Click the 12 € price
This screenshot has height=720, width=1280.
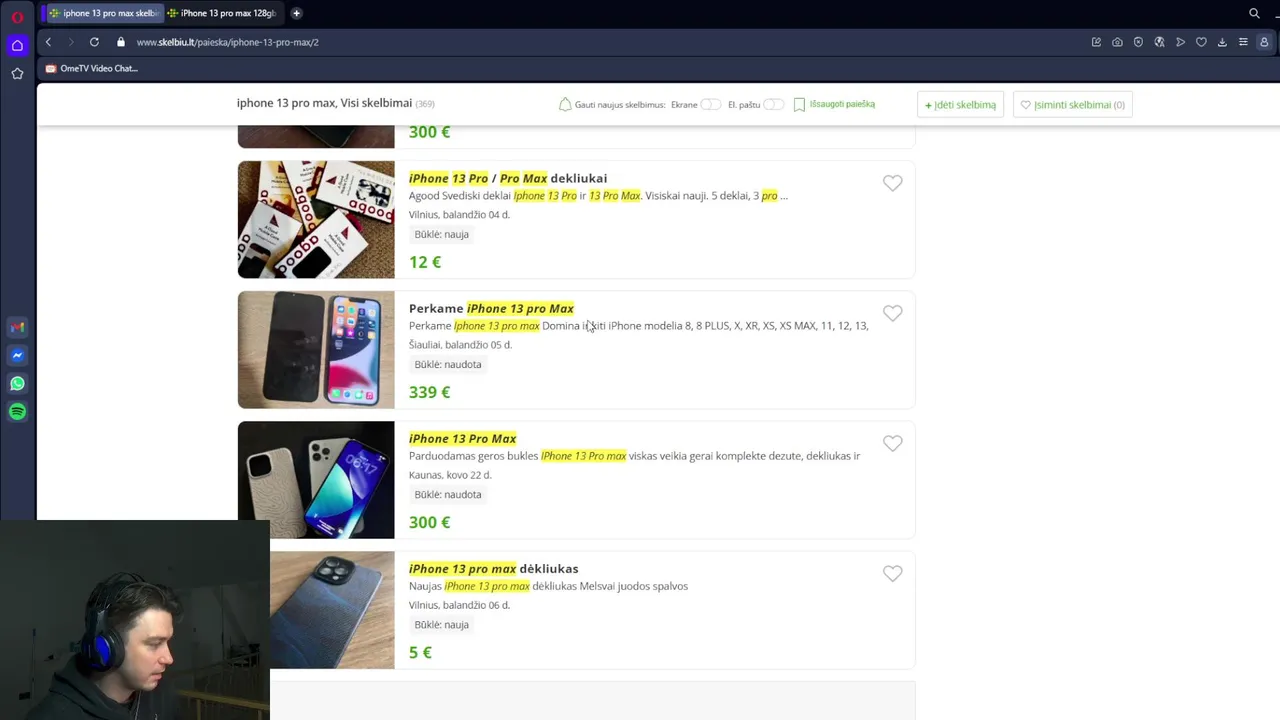tap(425, 262)
